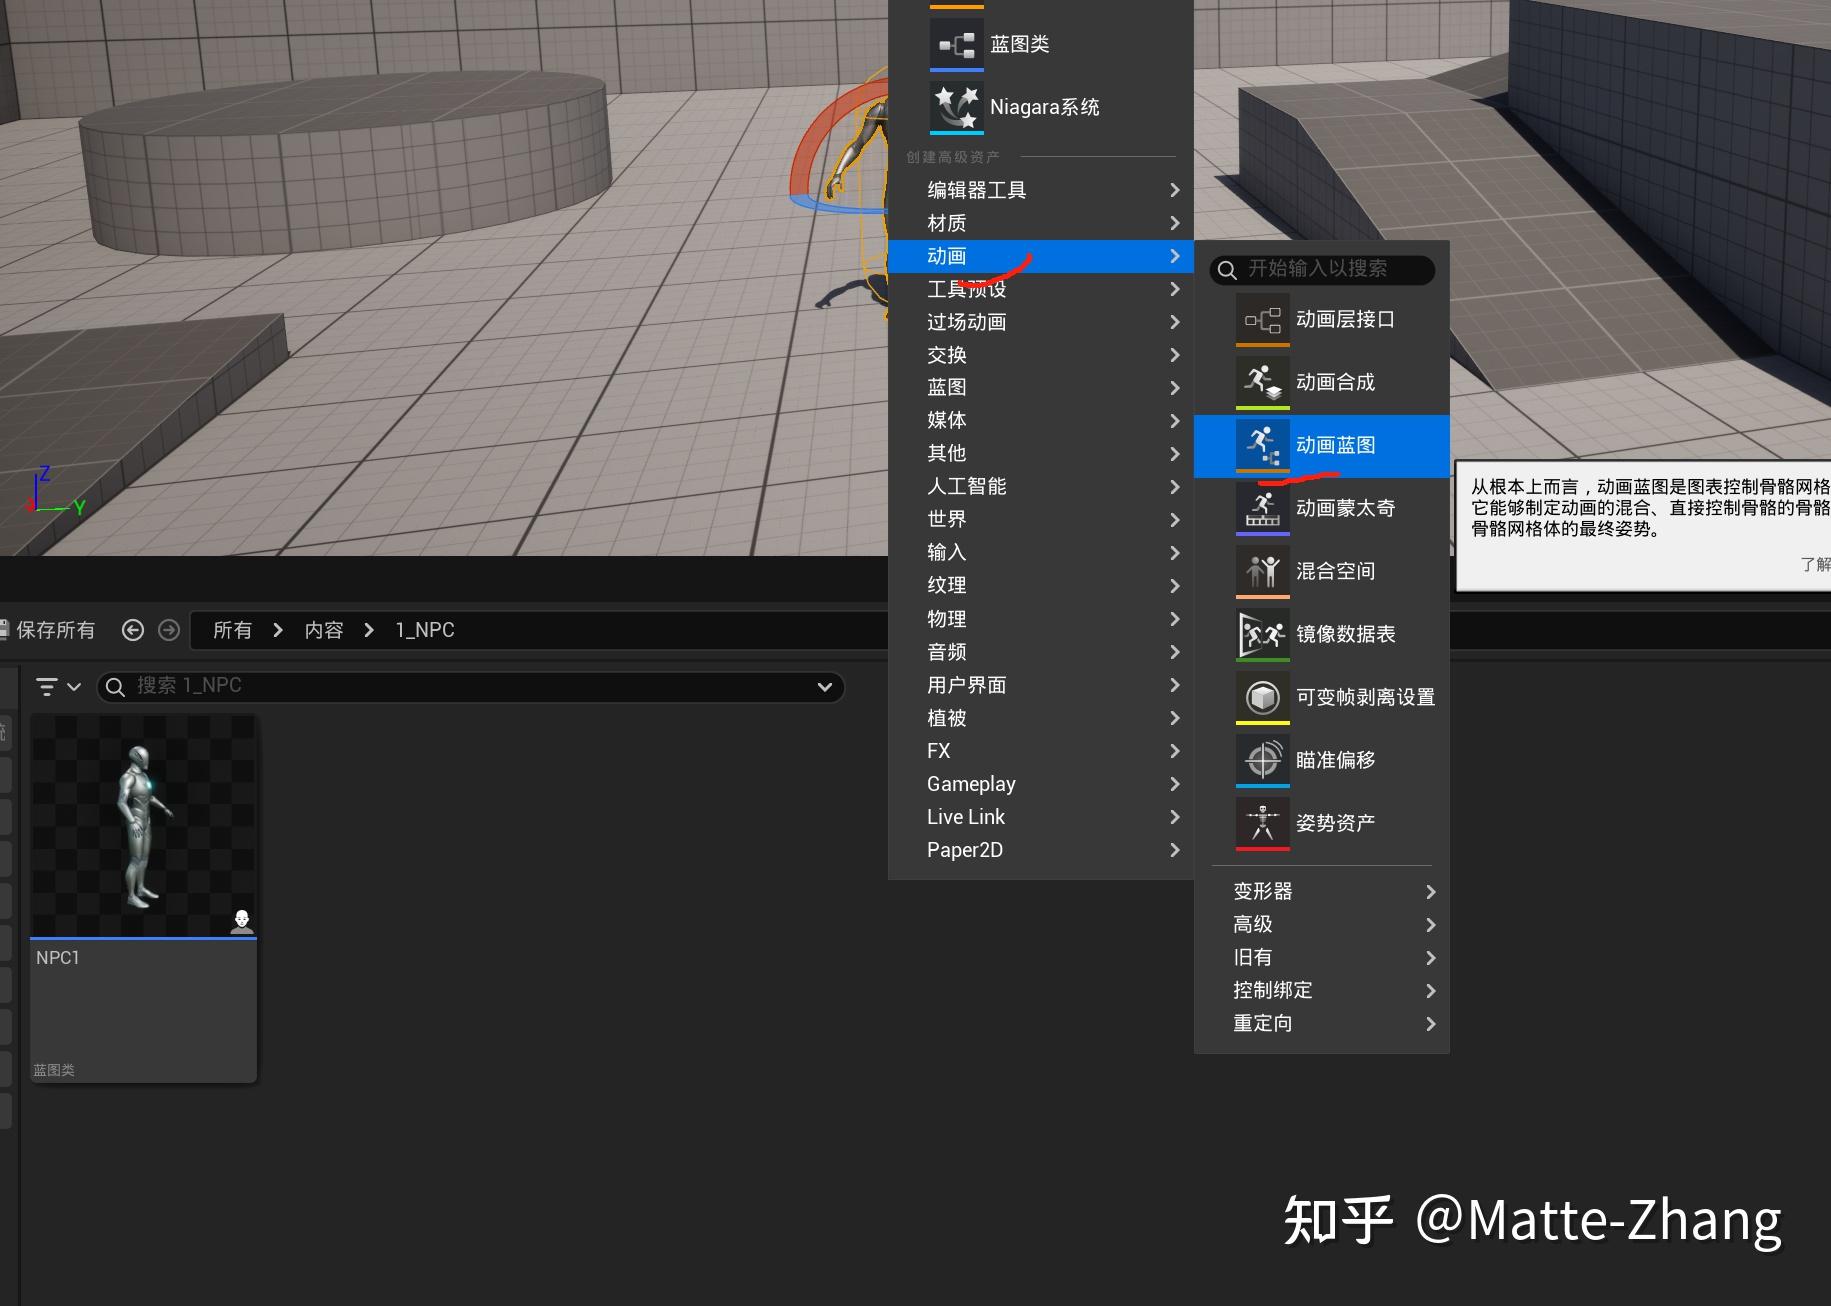Select the 动画层接口 (Animation Layer Interface) icon

(1263, 319)
